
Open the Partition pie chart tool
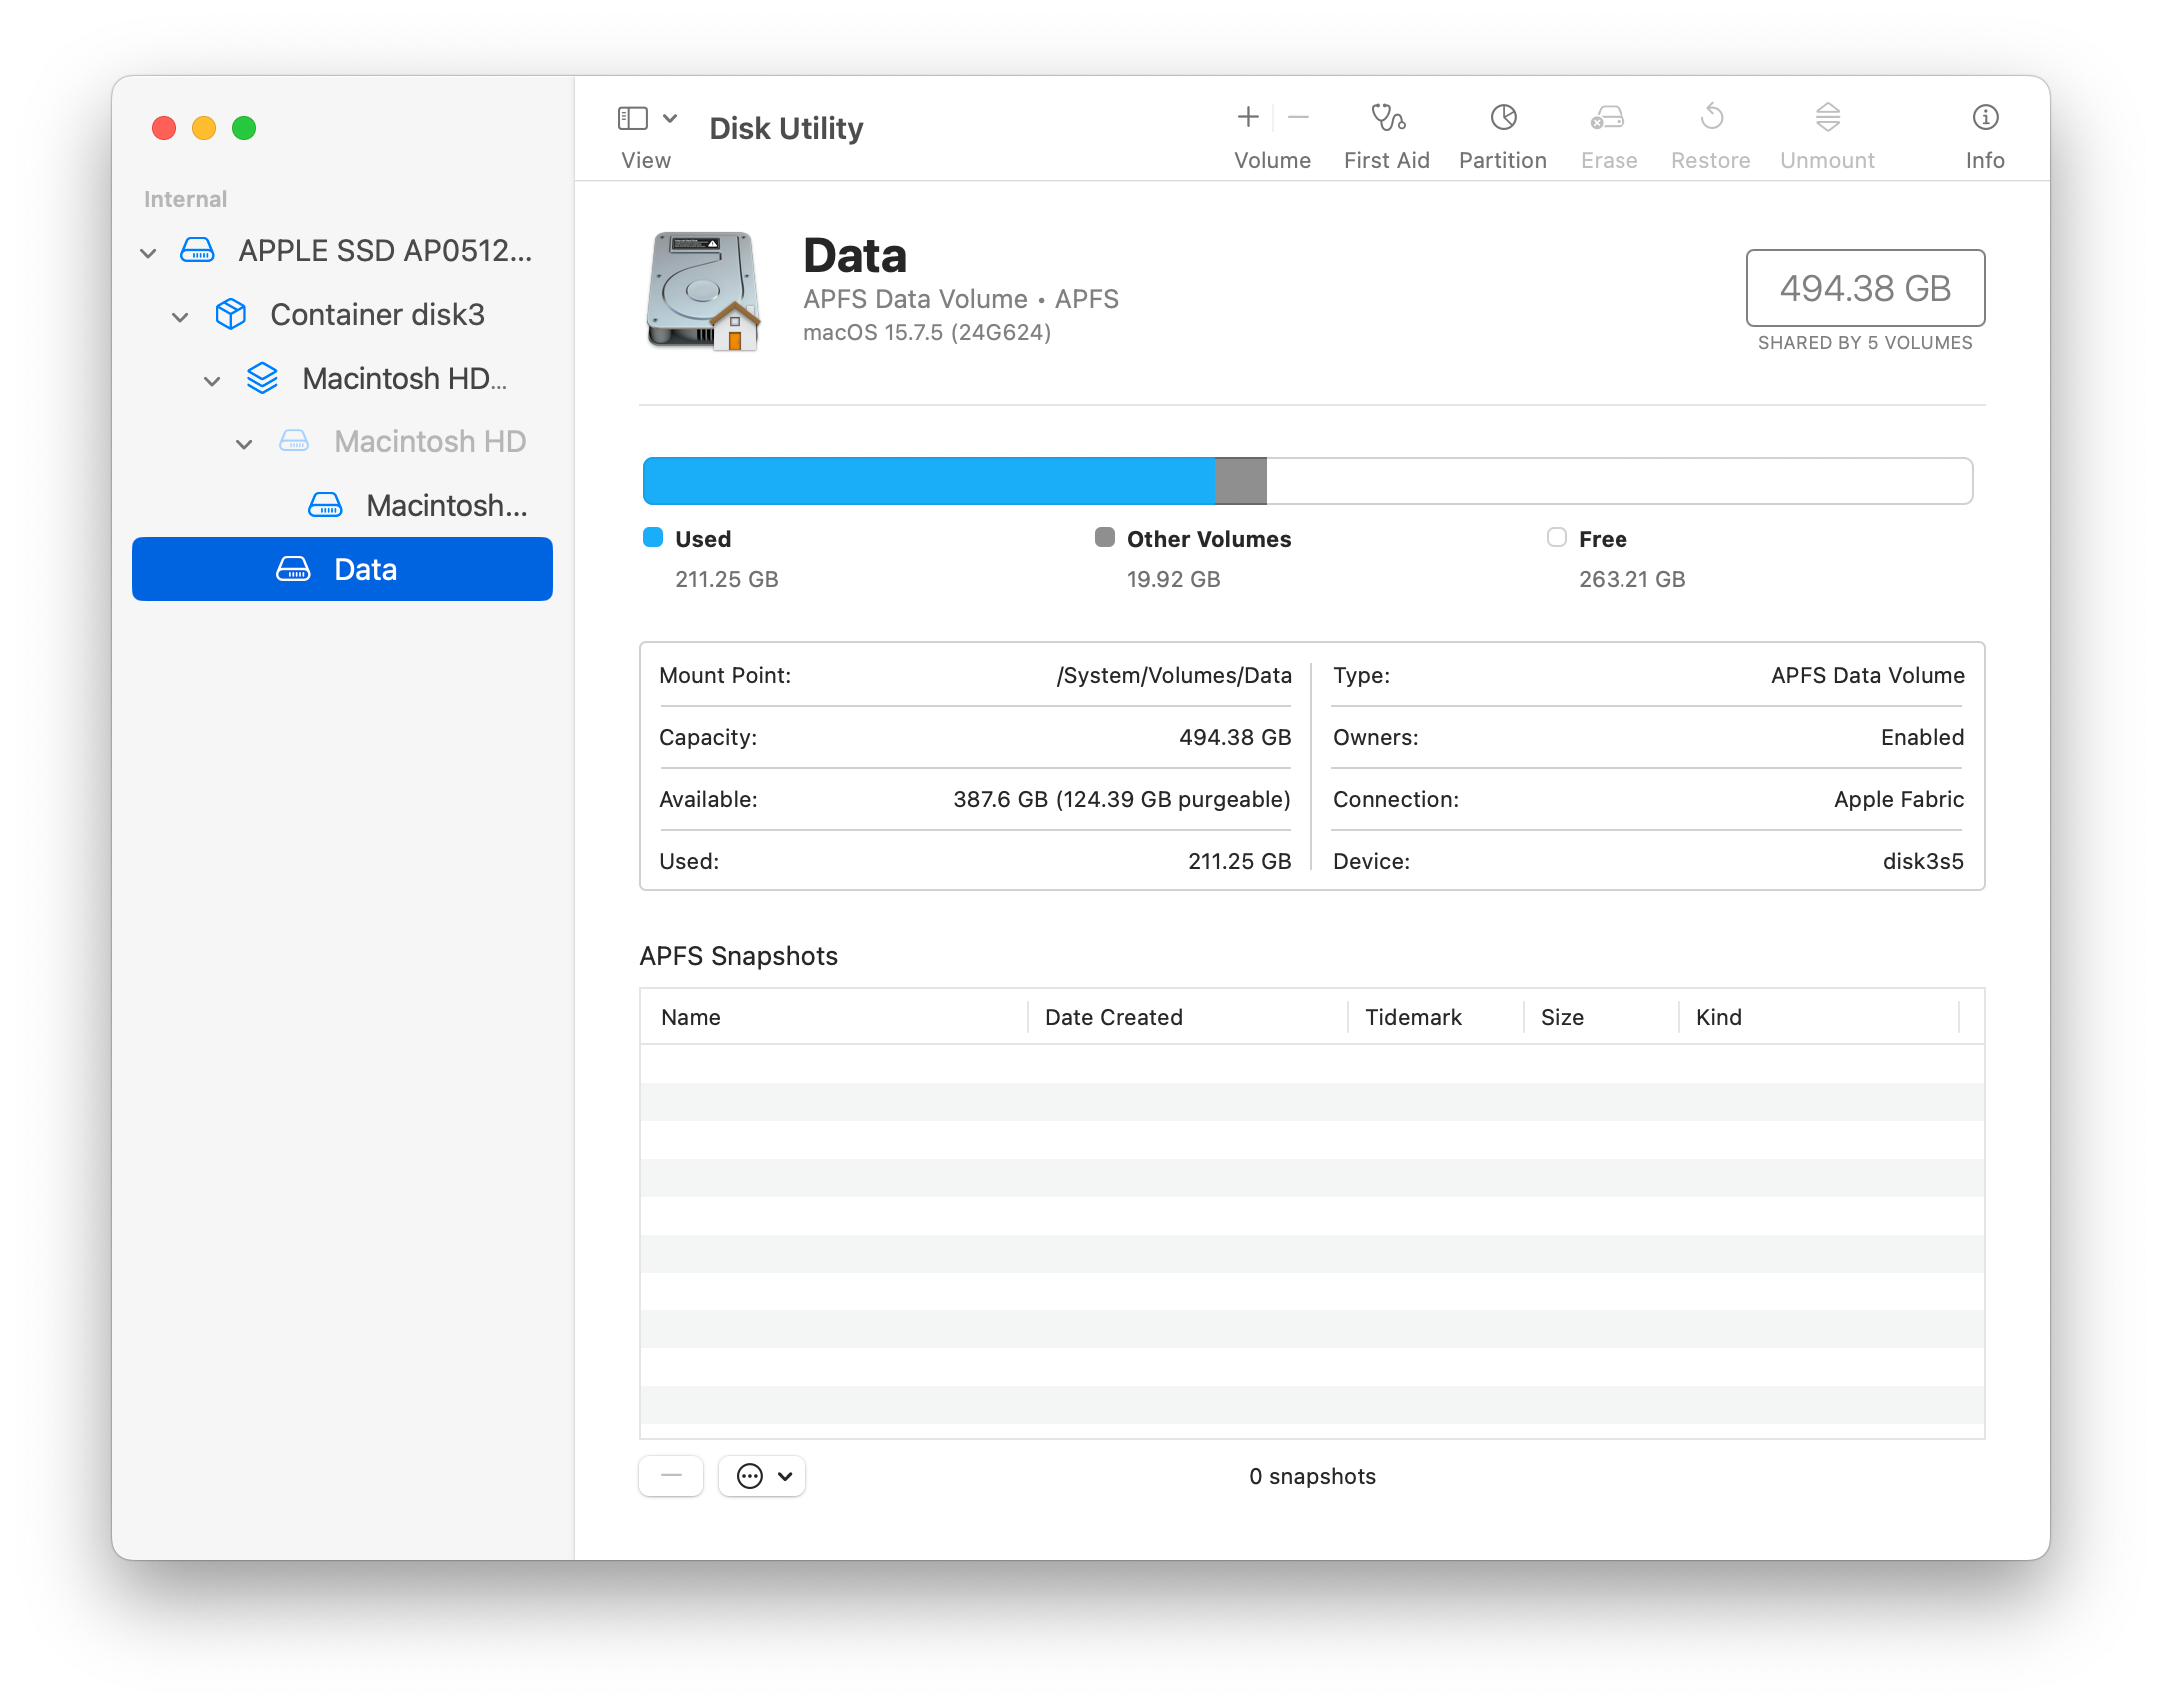click(1503, 117)
